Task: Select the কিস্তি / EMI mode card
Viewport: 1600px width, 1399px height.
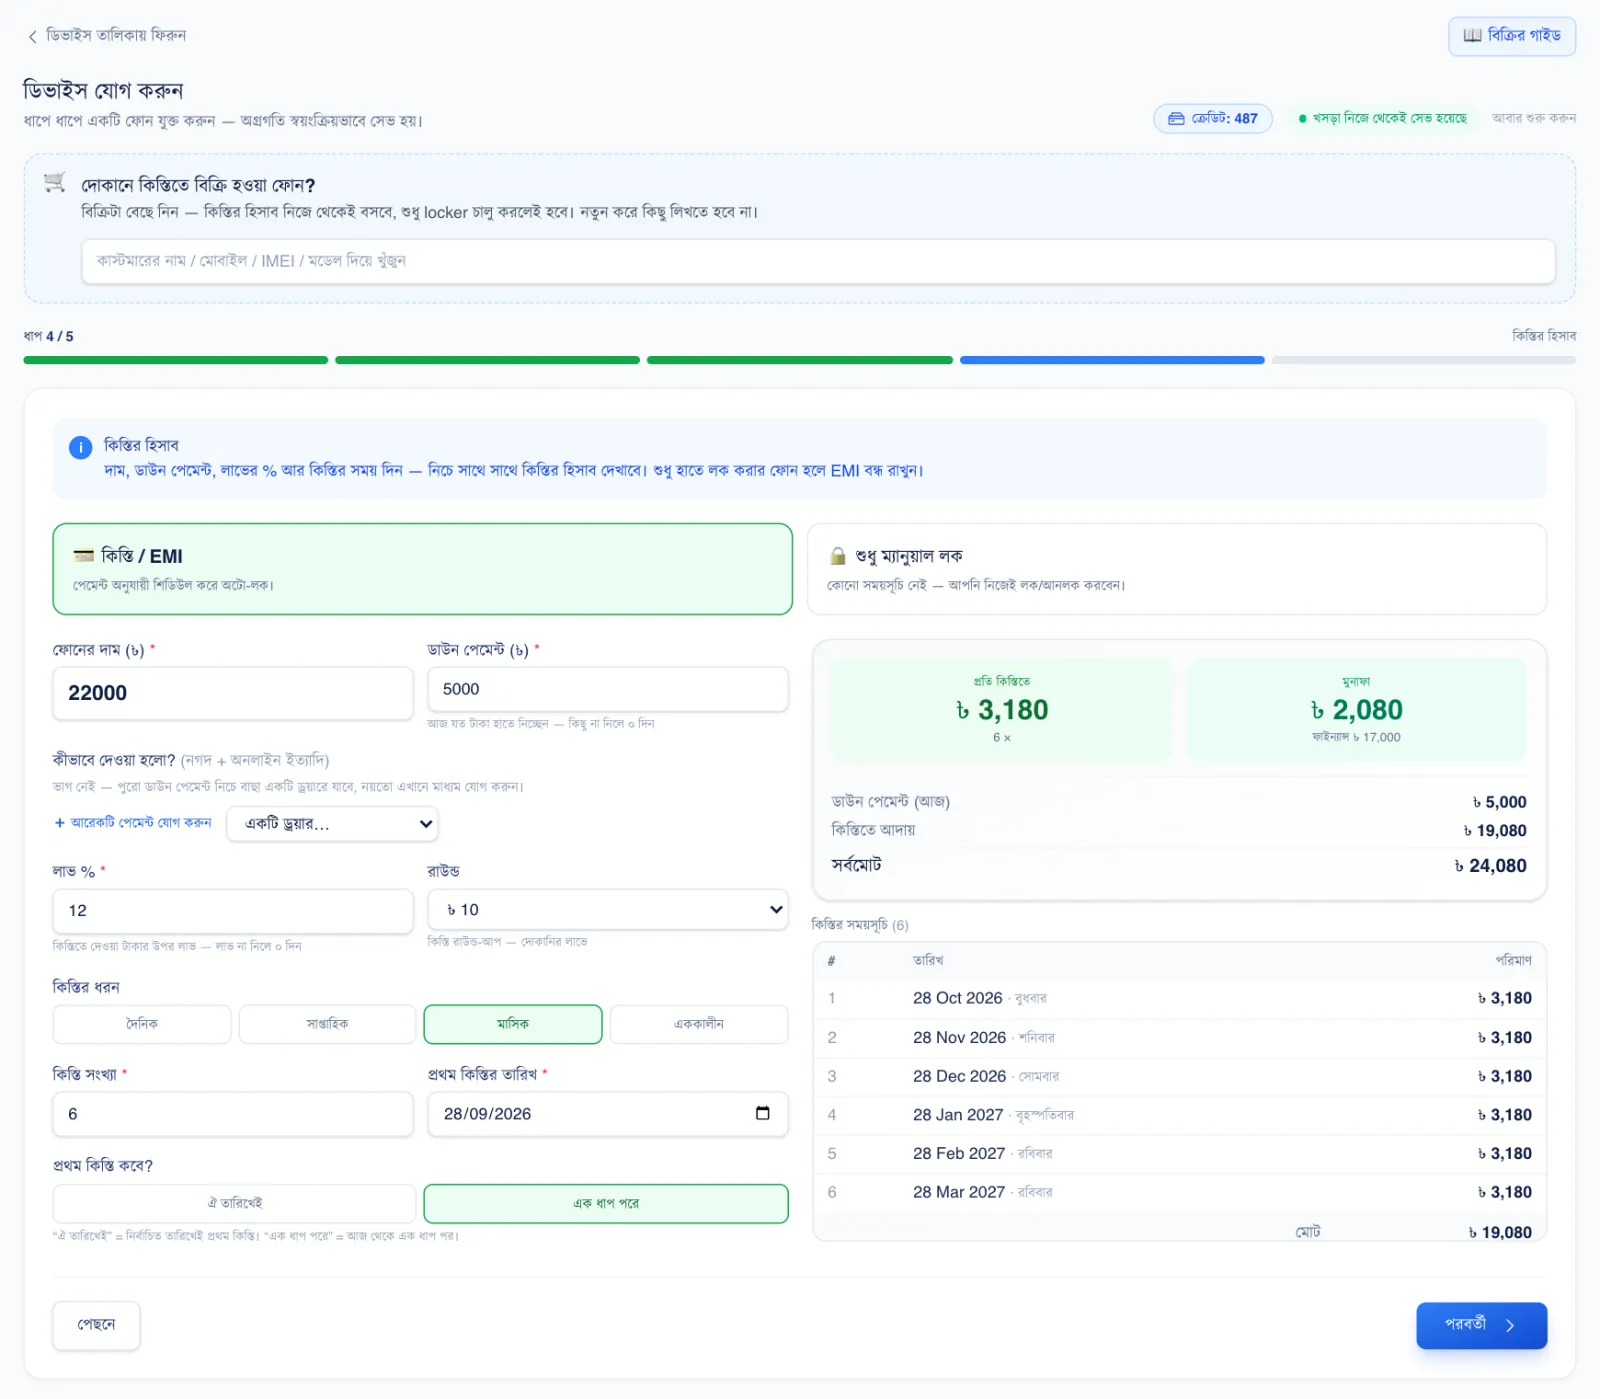Action: point(422,569)
